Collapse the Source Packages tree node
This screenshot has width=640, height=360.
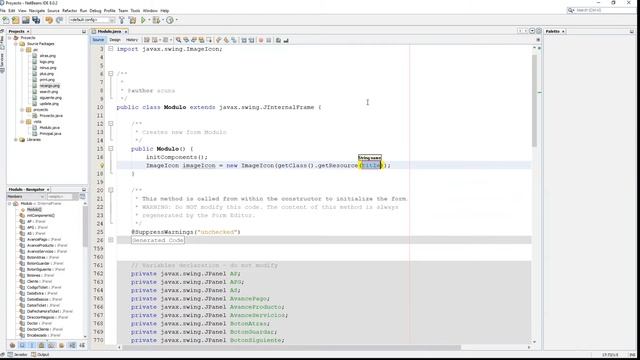(x=16, y=44)
